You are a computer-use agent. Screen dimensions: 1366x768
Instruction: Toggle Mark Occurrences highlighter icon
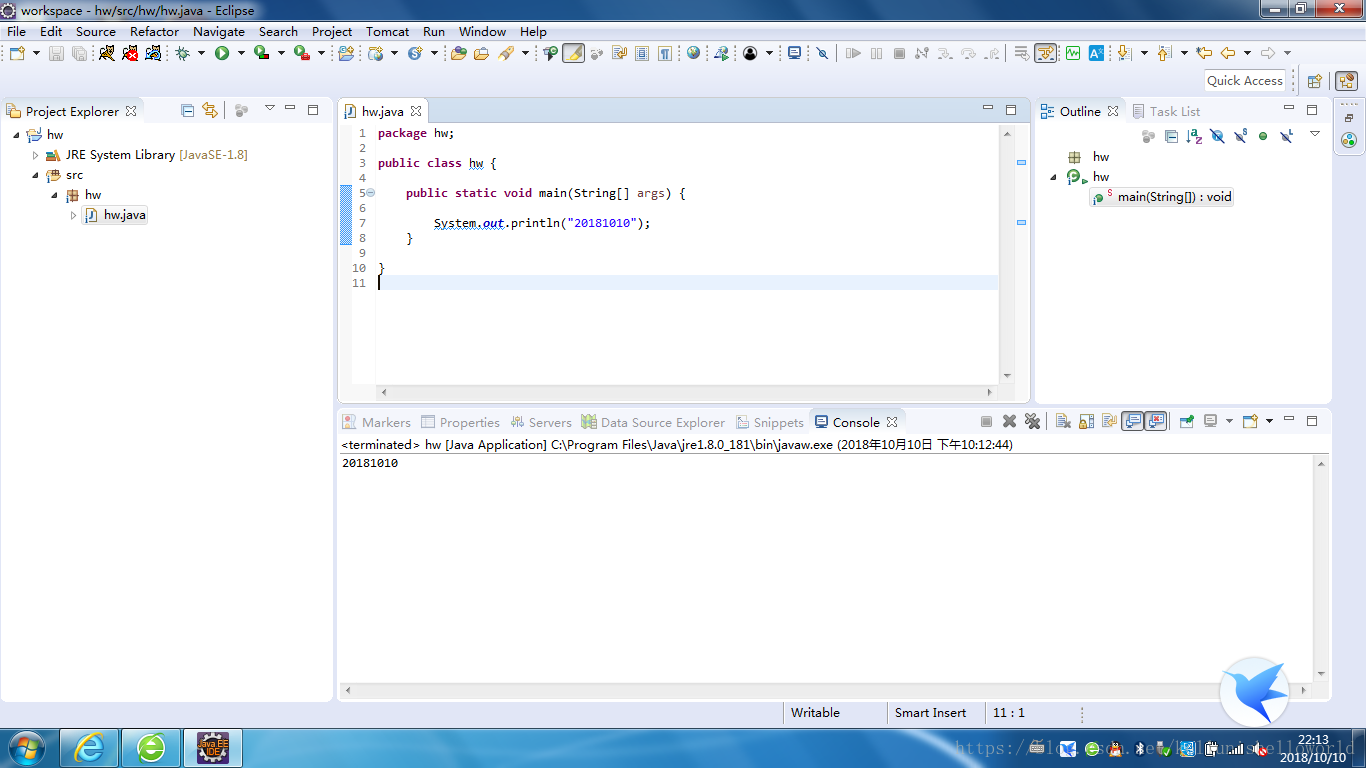pyautogui.click(x=573, y=53)
